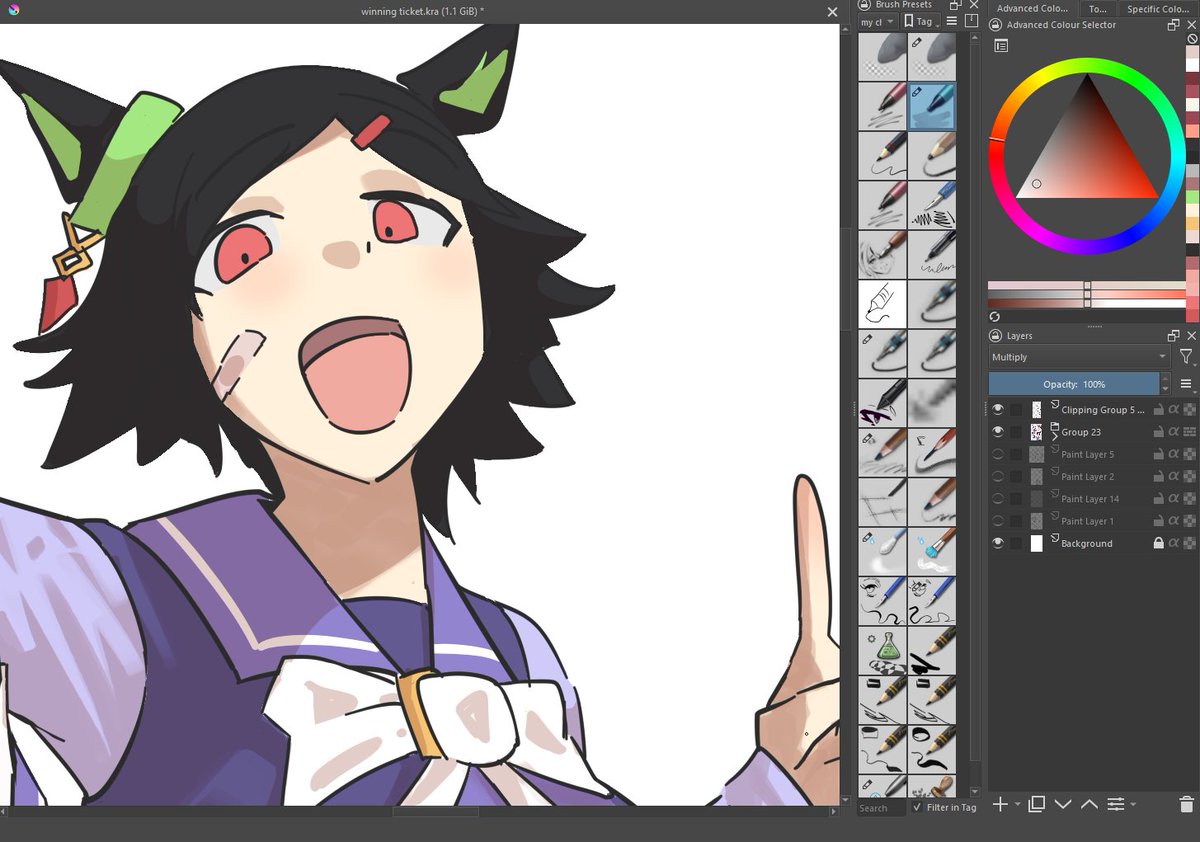Pick green swatch in colour history
The image size is (1200, 842).
click(x=1192, y=197)
